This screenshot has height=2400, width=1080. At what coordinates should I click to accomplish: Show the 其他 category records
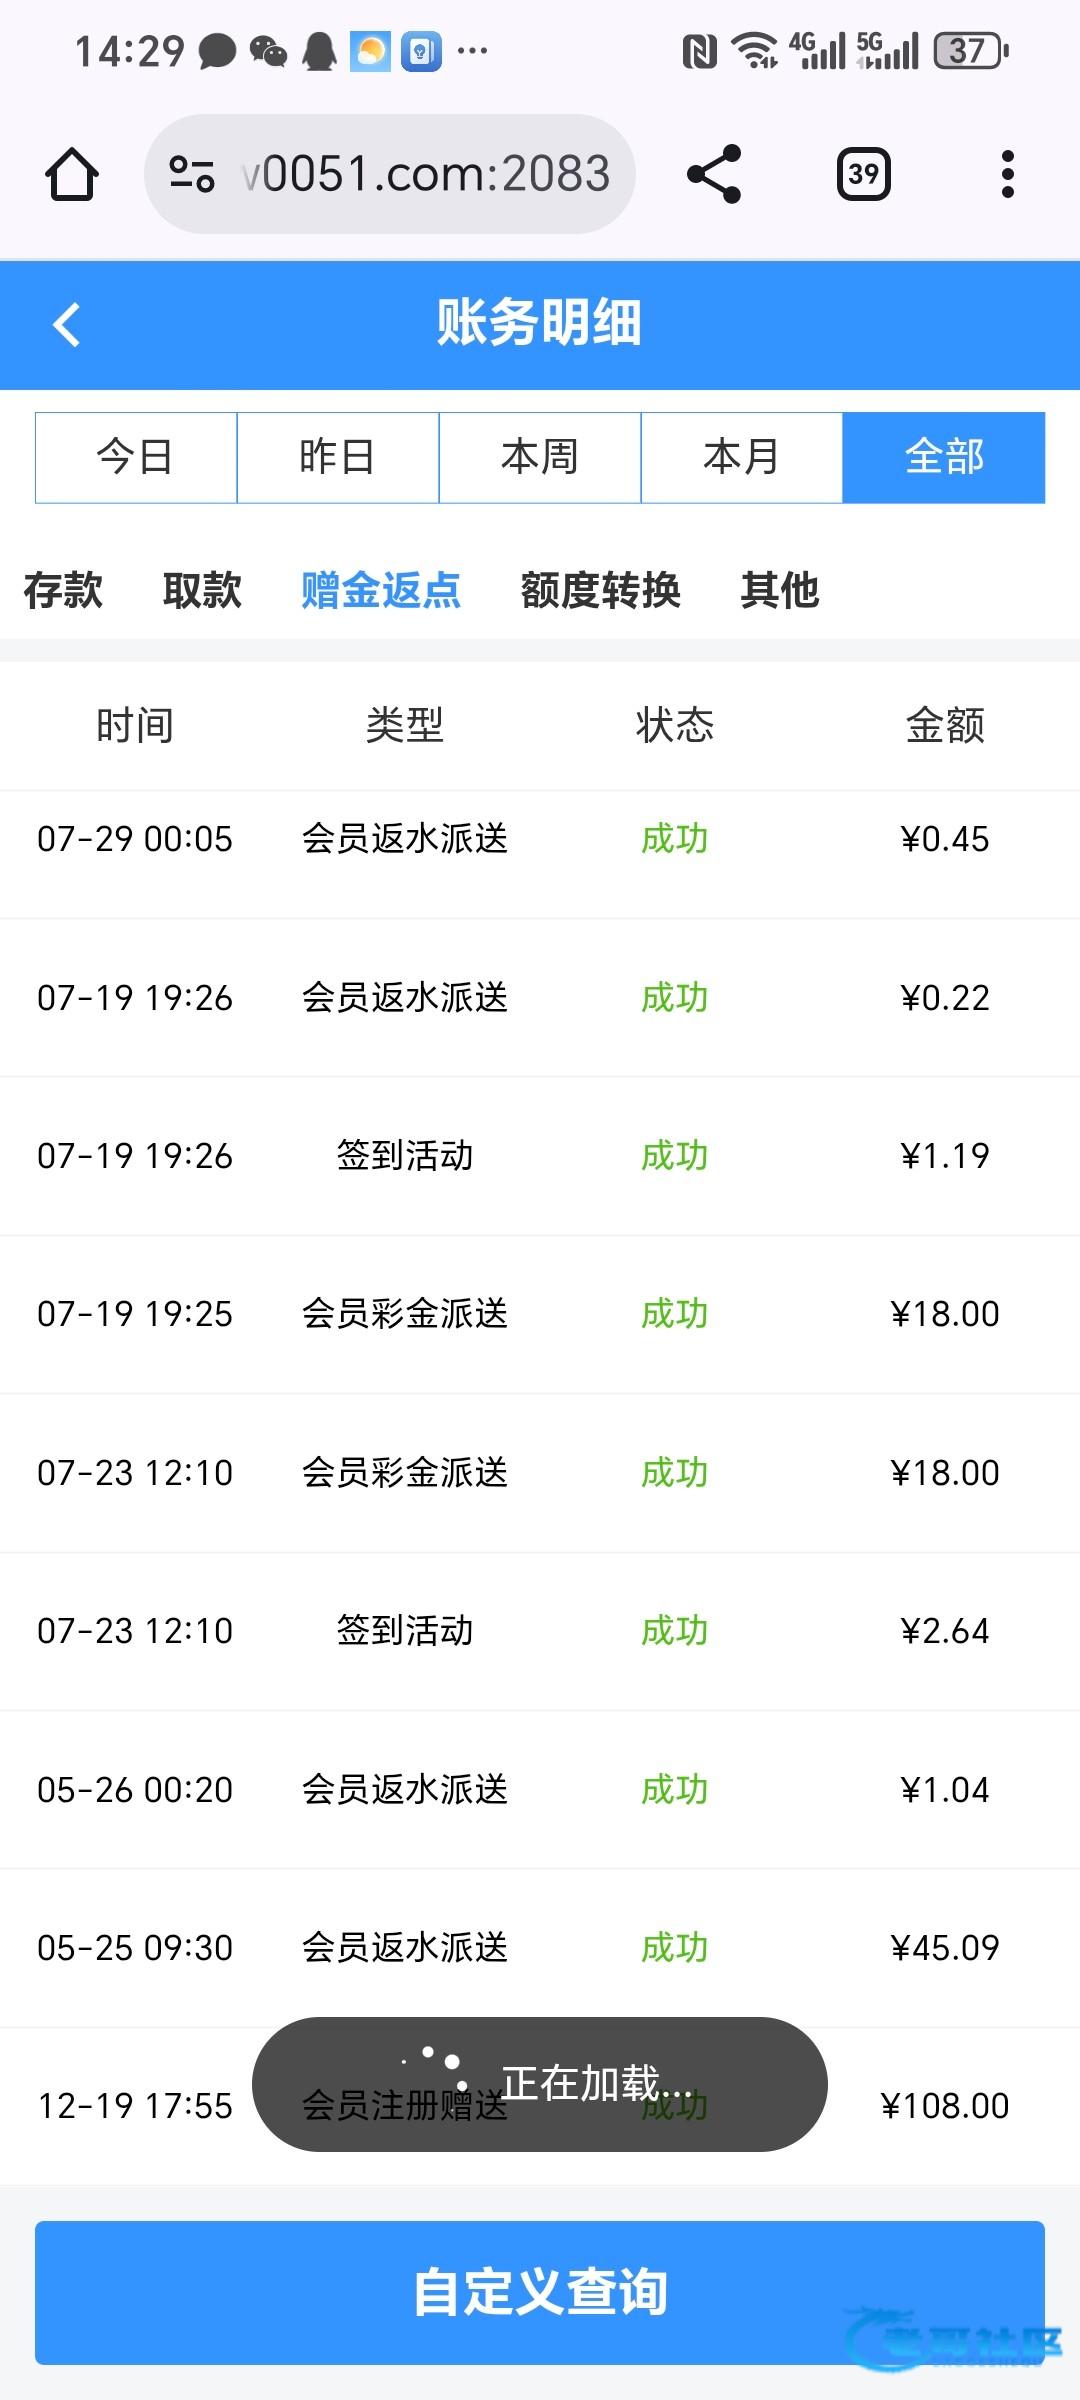780,590
